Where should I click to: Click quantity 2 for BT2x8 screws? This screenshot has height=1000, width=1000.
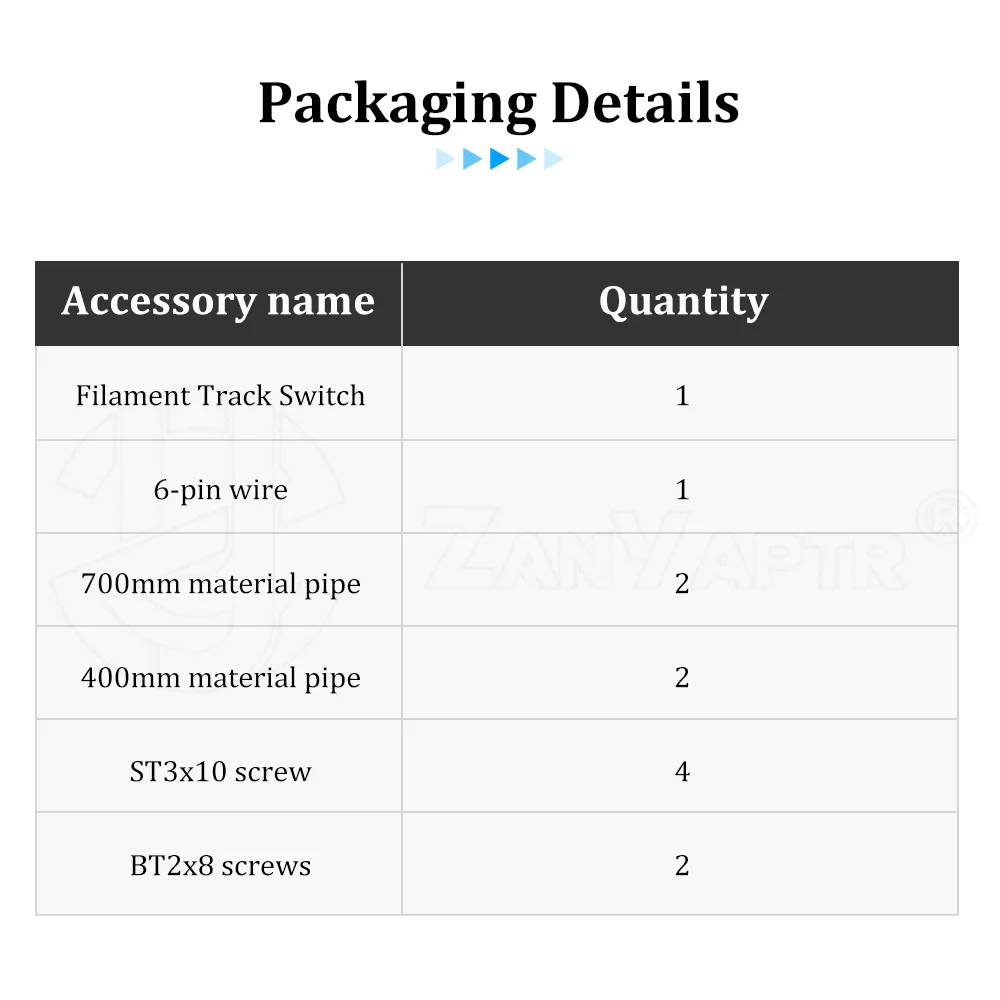click(x=682, y=865)
